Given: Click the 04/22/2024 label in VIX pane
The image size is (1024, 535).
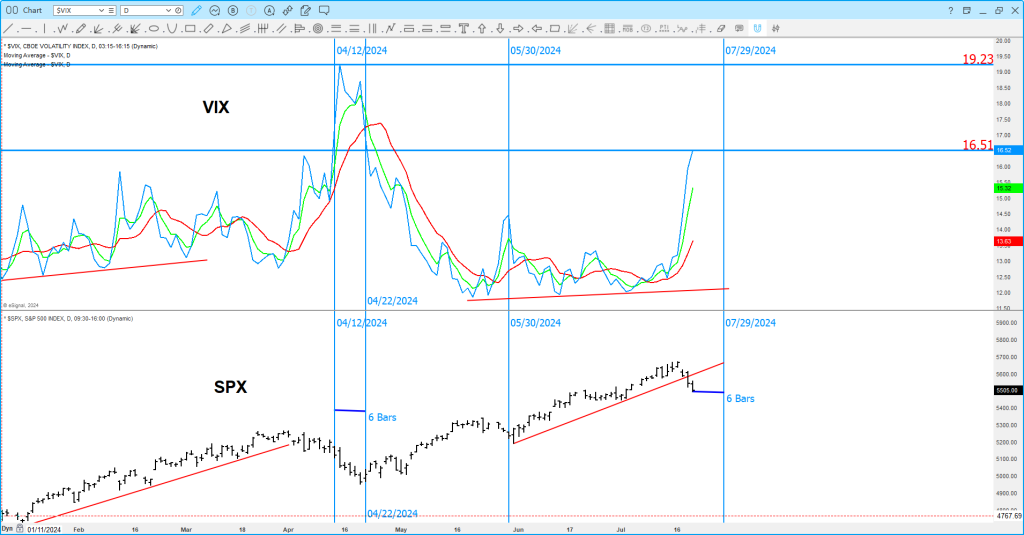Looking at the screenshot, I should click(x=392, y=301).
